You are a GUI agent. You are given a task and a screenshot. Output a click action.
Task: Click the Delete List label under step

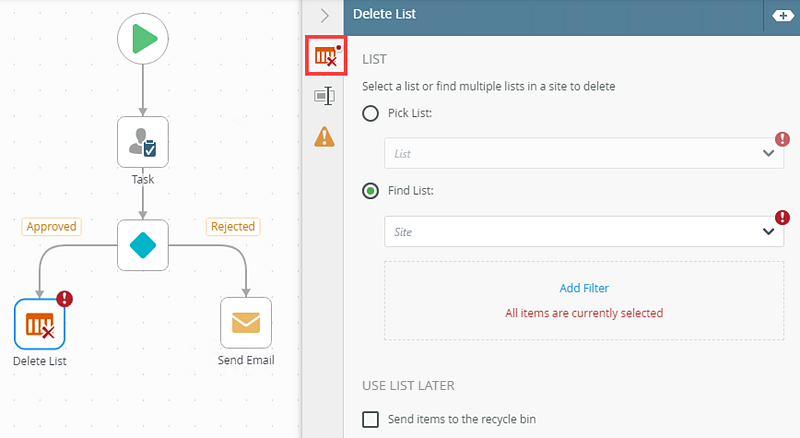tap(40, 361)
